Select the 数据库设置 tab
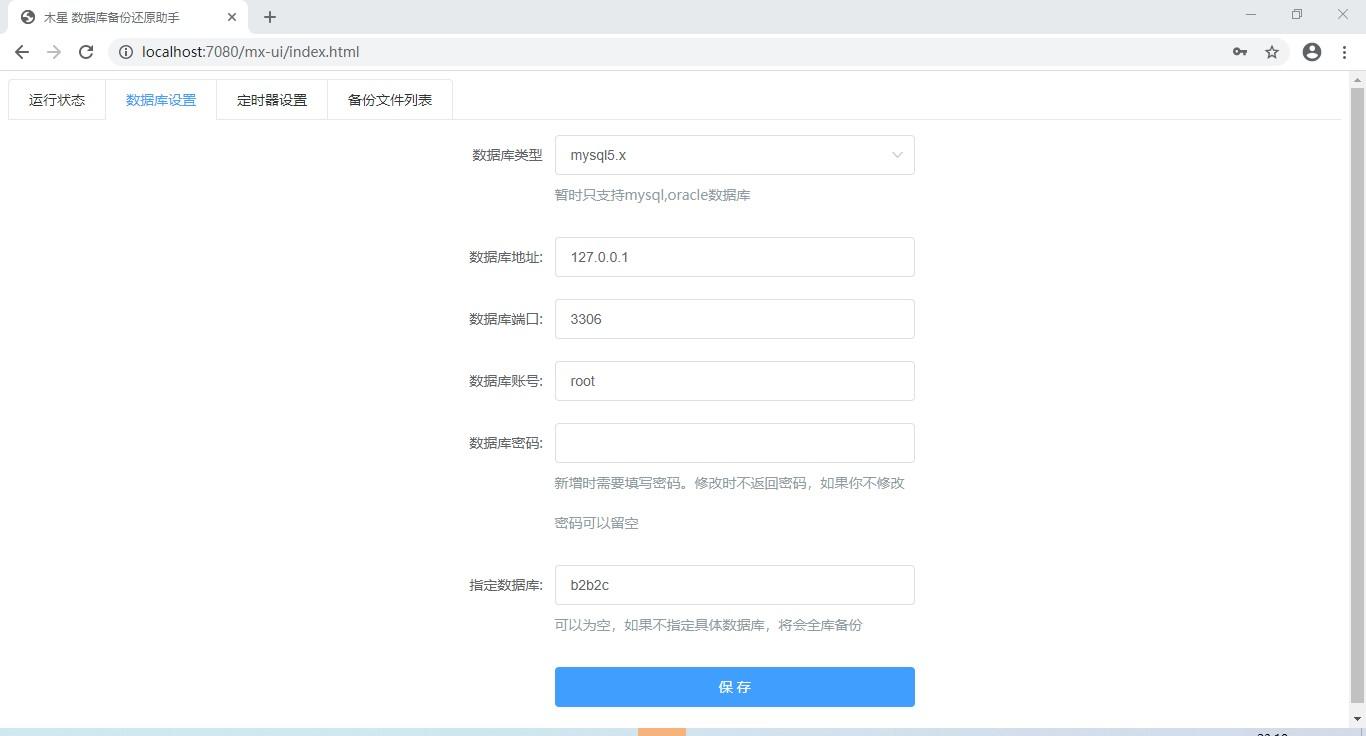This screenshot has height=736, width=1366. click(x=161, y=100)
